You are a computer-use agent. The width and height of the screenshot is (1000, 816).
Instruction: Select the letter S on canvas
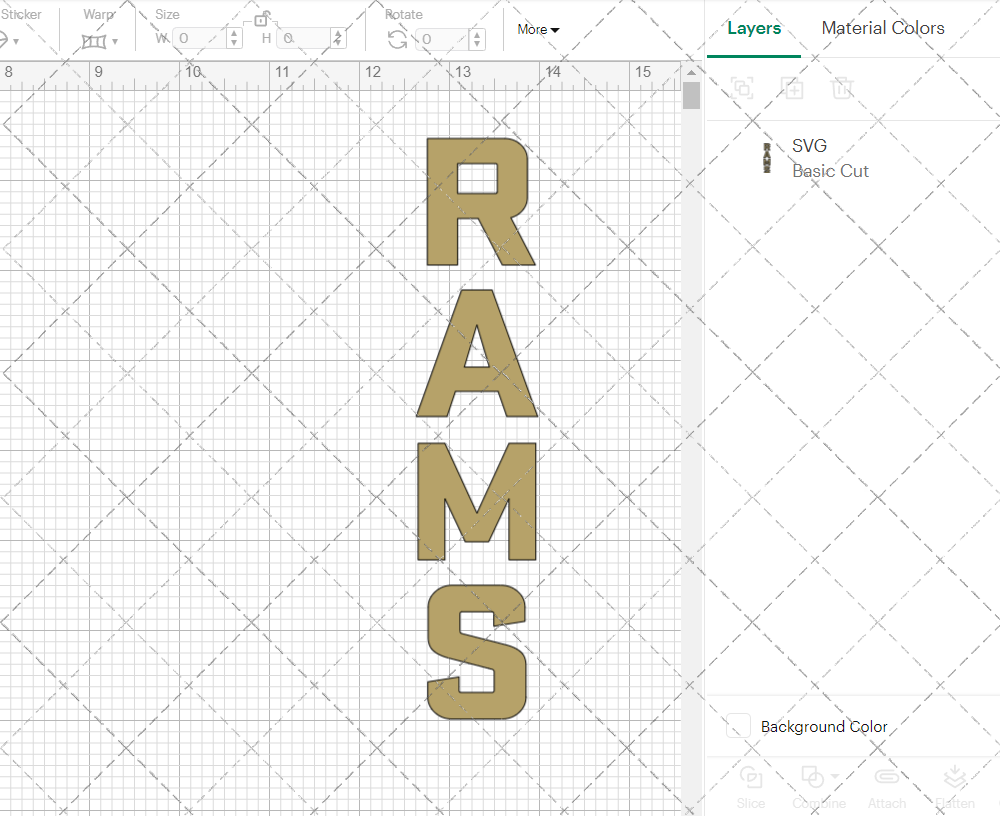477,652
